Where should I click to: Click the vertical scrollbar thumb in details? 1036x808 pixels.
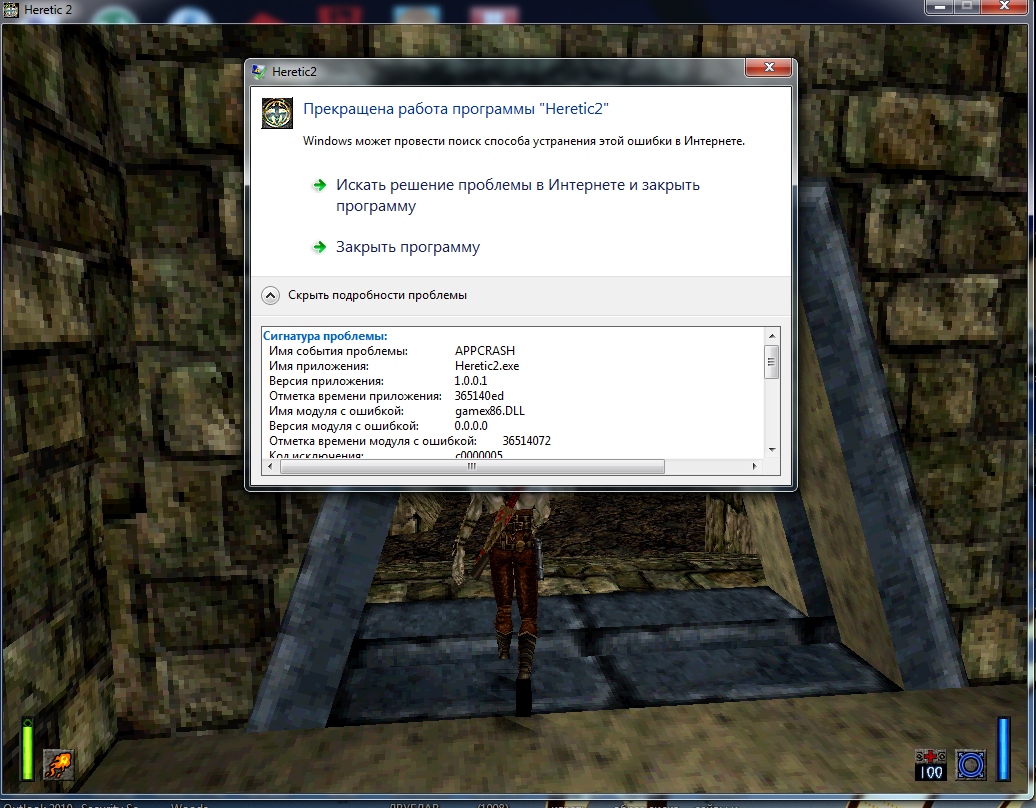772,362
